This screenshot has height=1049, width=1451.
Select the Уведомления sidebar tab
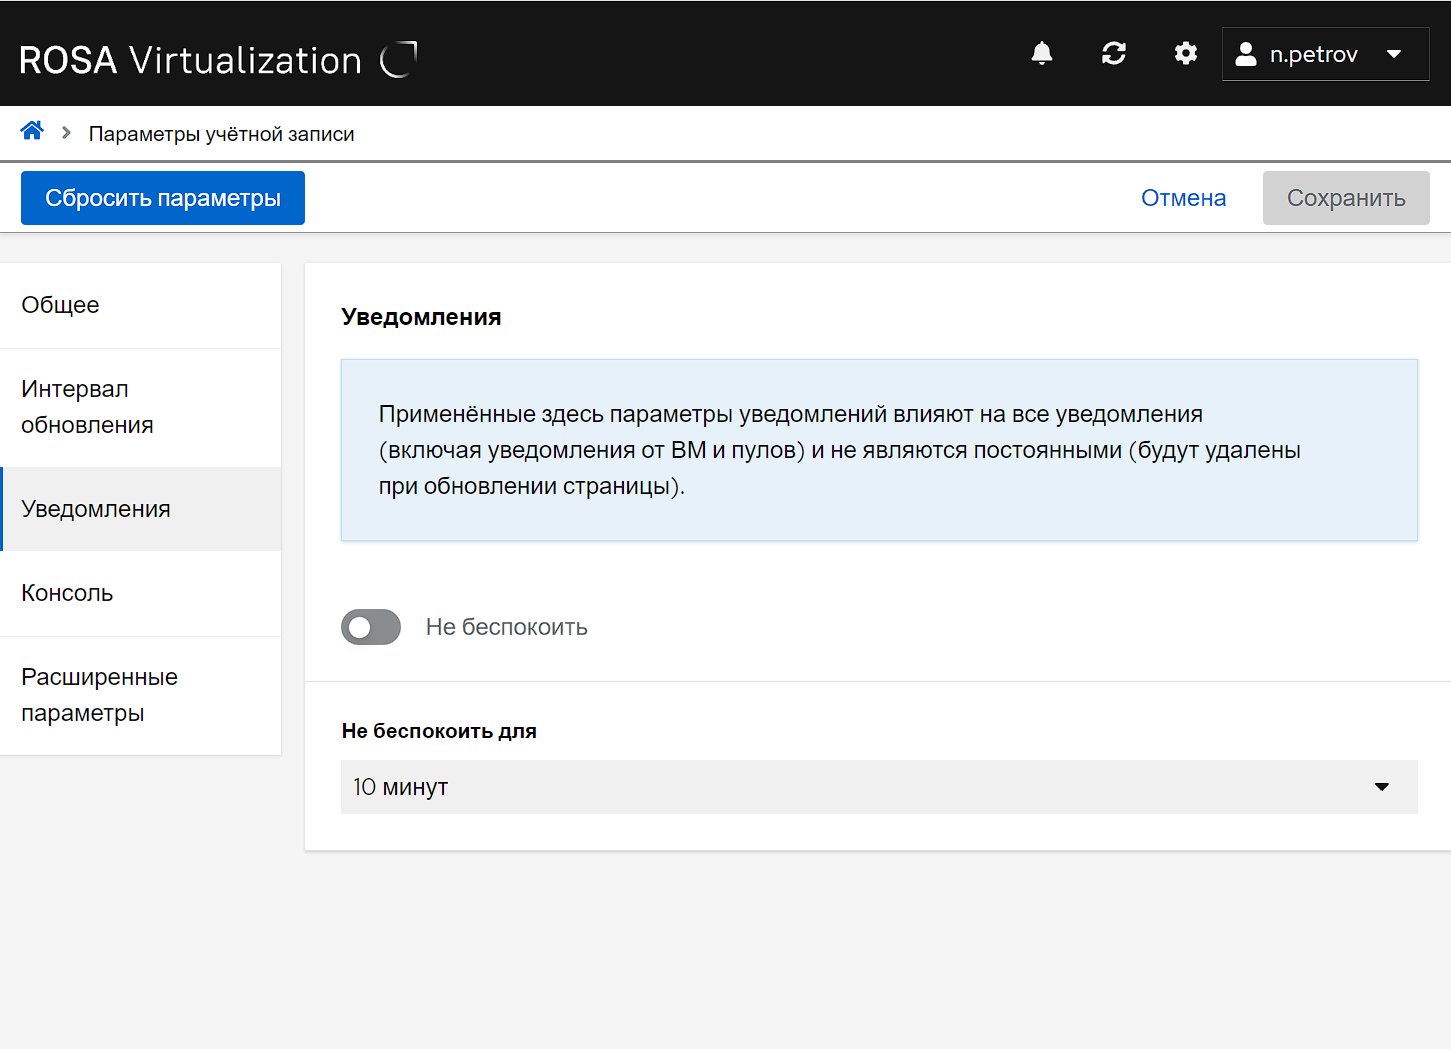pyautogui.click(x=140, y=509)
